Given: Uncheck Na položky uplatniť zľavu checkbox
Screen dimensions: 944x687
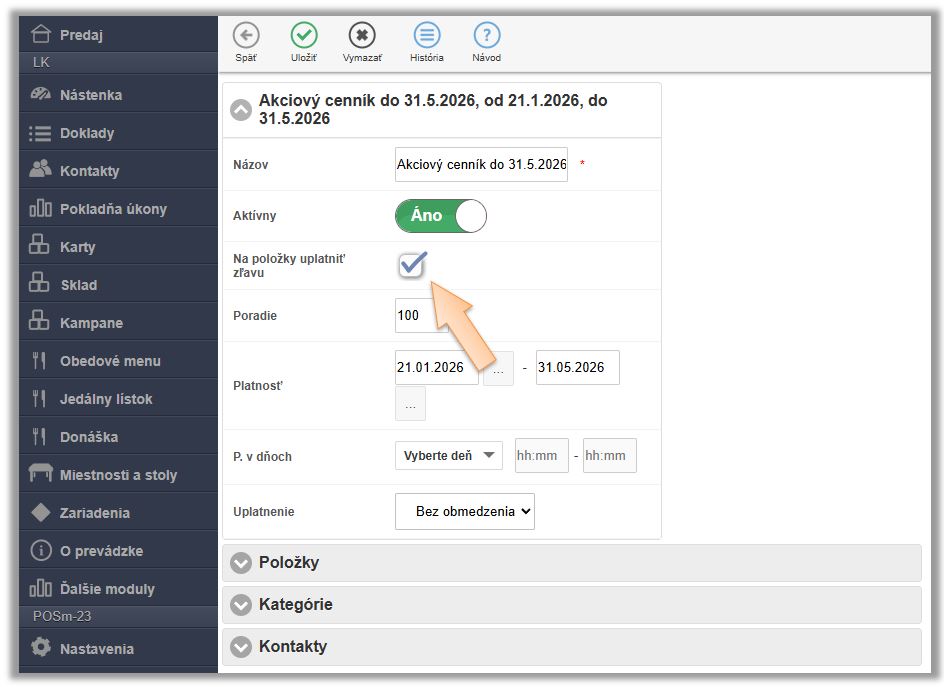Looking at the screenshot, I should tap(411, 265).
